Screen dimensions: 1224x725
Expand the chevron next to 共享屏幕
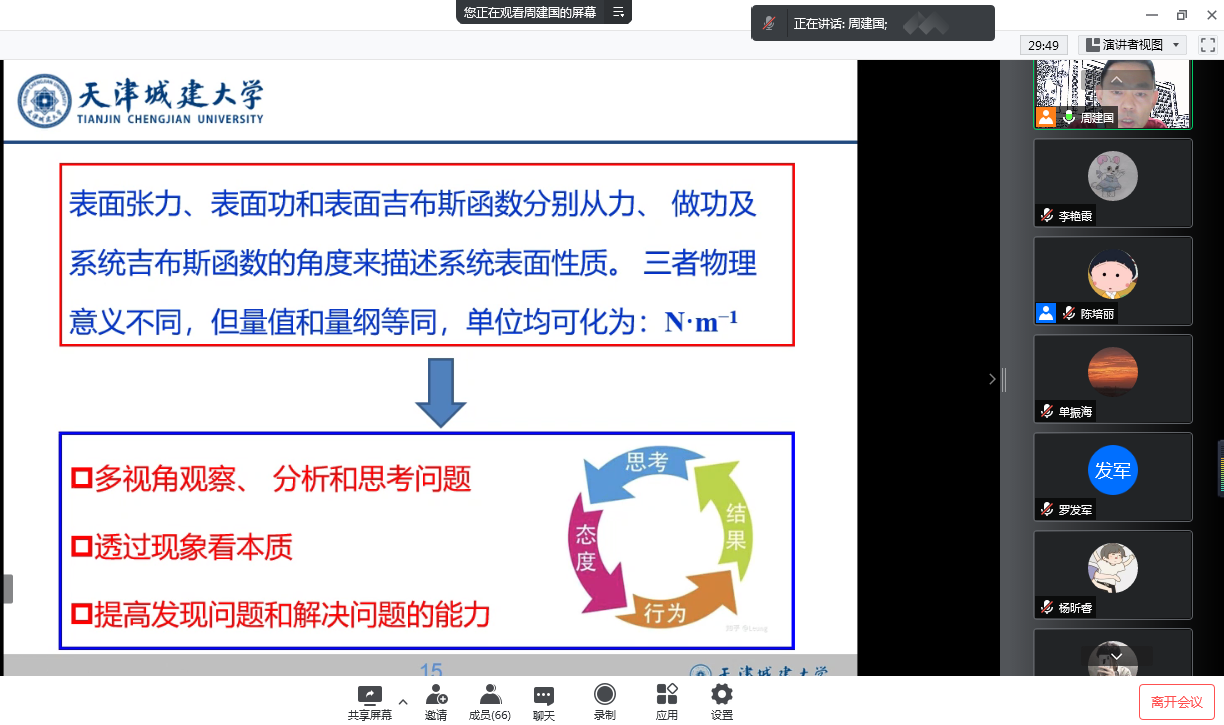[403, 701]
